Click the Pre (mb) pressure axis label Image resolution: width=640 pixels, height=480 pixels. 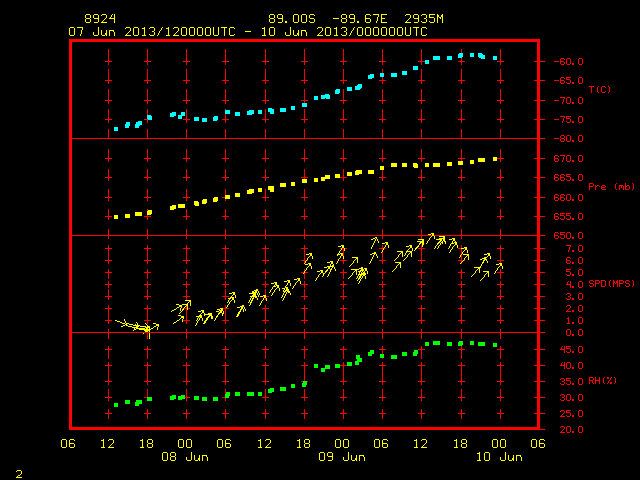click(x=611, y=187)
